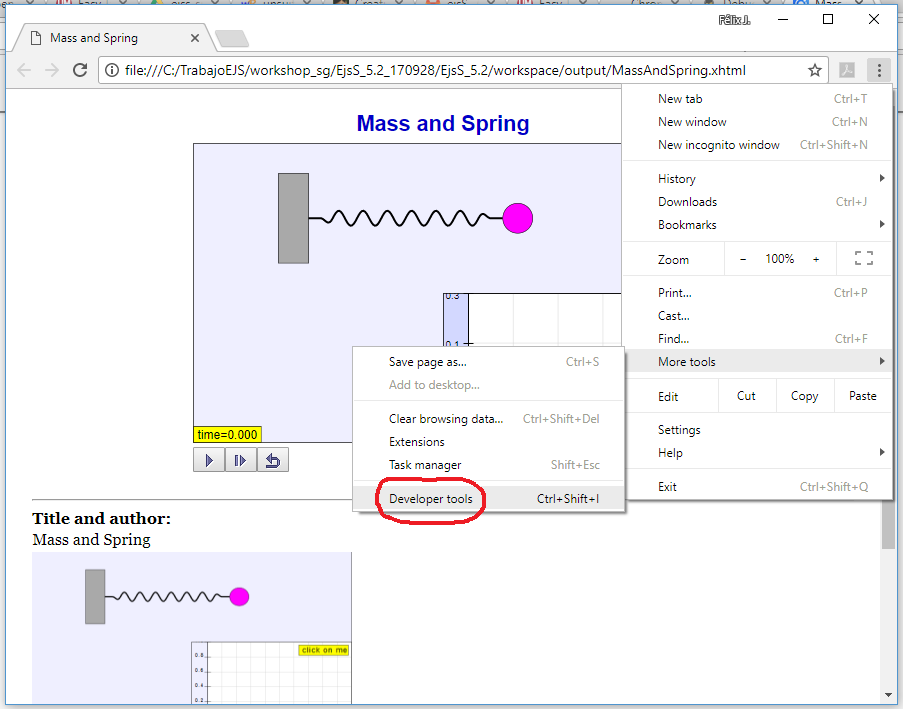The image size is (903, 709).
Task: Minimize the Chrome window
Action: click(x=783, y=20)
